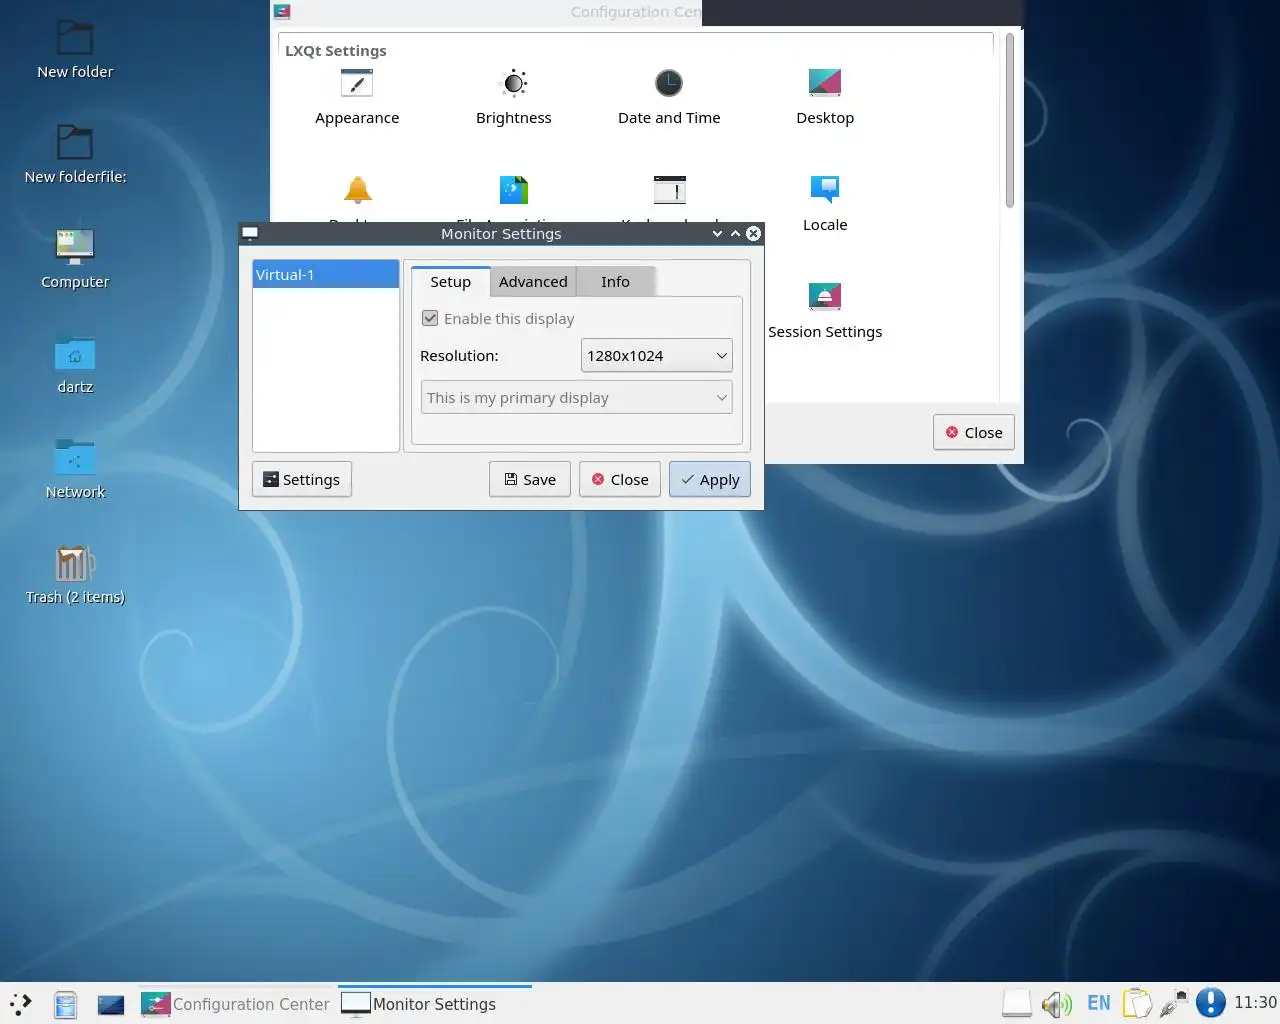1280x1024 pixels.
Task: Click the Configuration Center title bar icon
Action: coord(282,12)
